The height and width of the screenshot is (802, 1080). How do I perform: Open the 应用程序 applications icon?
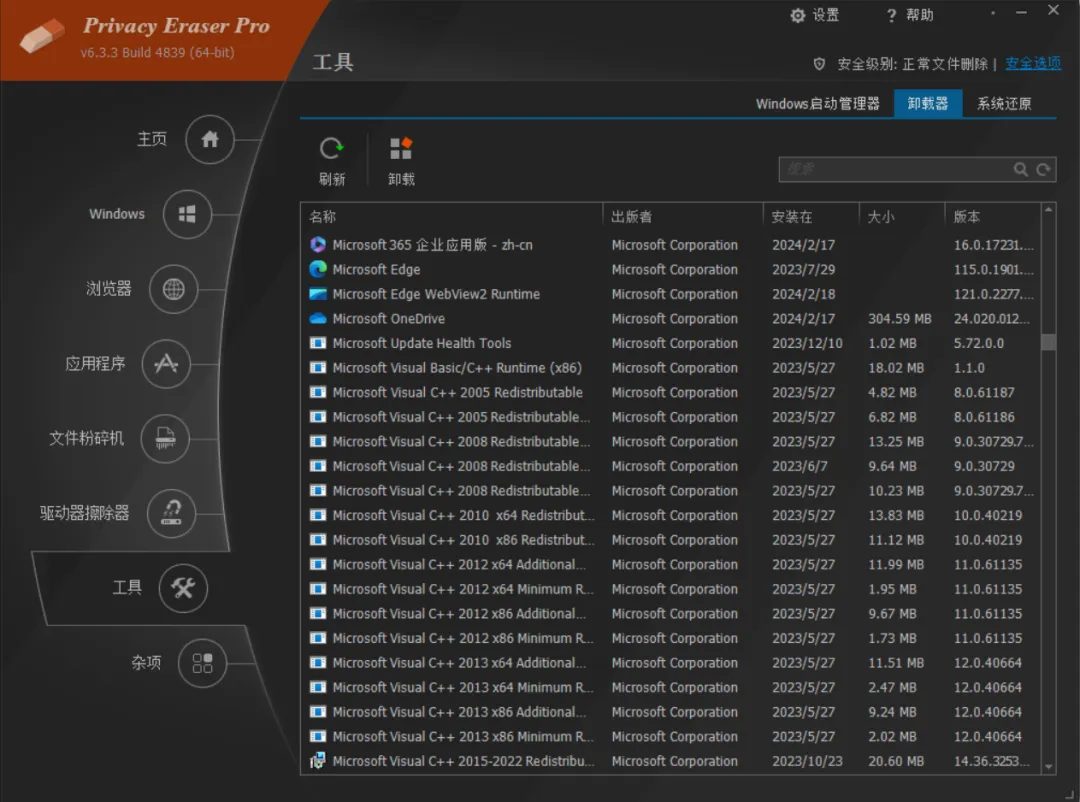166,364
